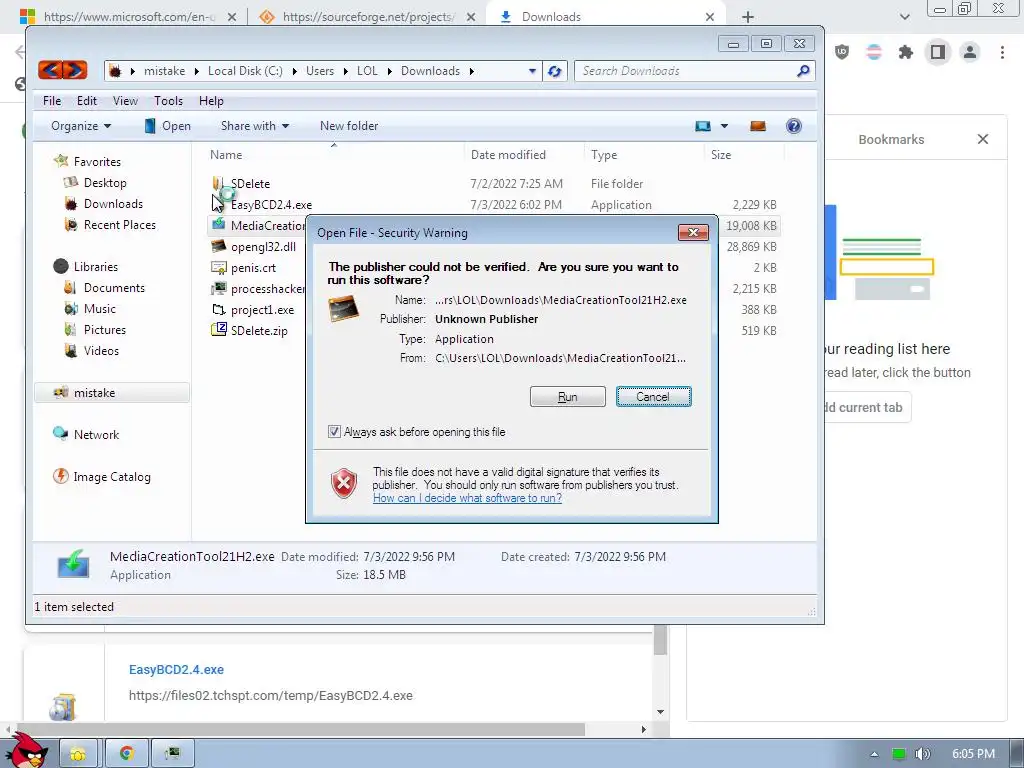
Task: Click the Chrome profile avatar icon
Action: 970,52
